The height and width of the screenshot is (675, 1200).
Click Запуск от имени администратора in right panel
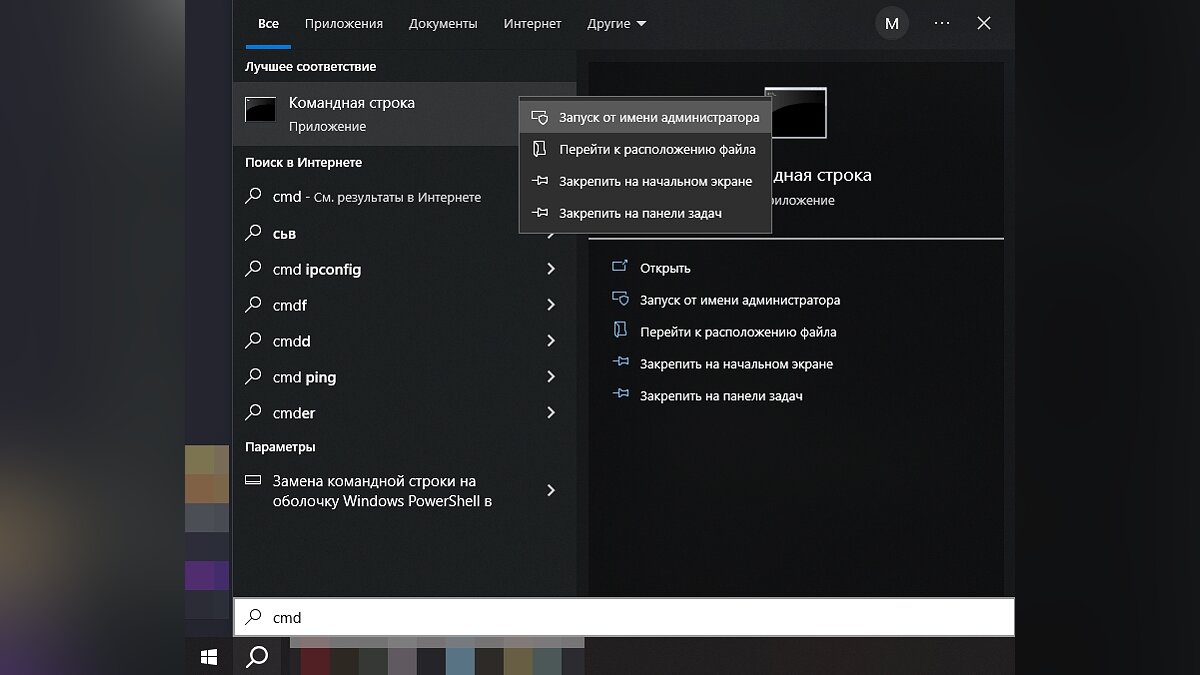(739, 300)
